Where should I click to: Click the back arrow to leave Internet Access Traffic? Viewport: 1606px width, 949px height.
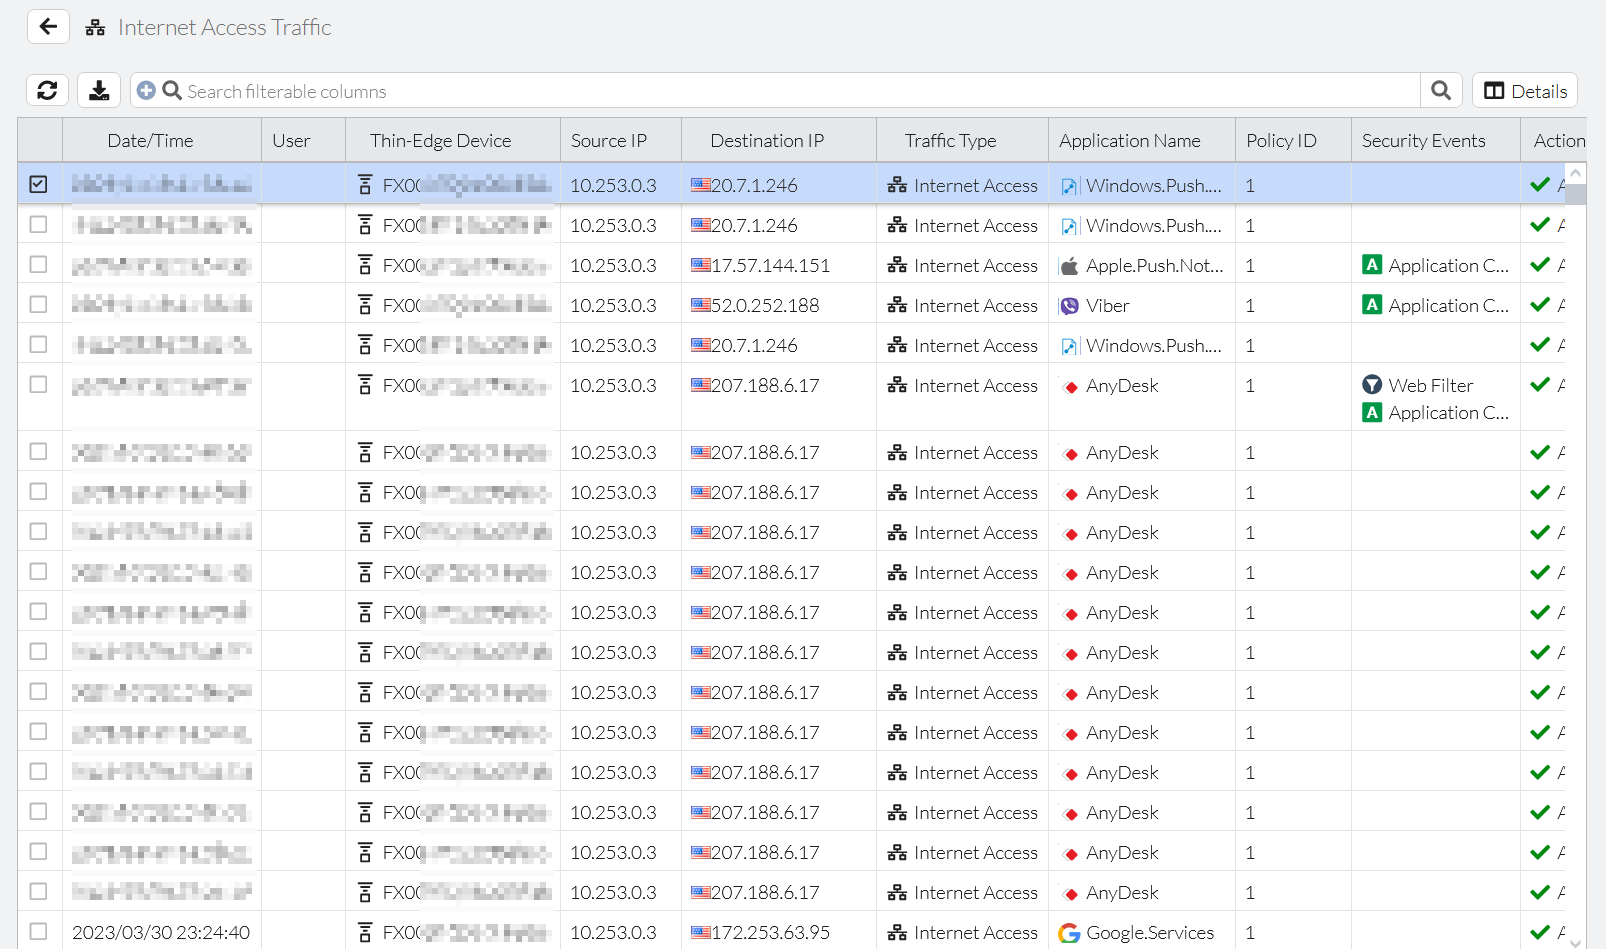(48, 26)
